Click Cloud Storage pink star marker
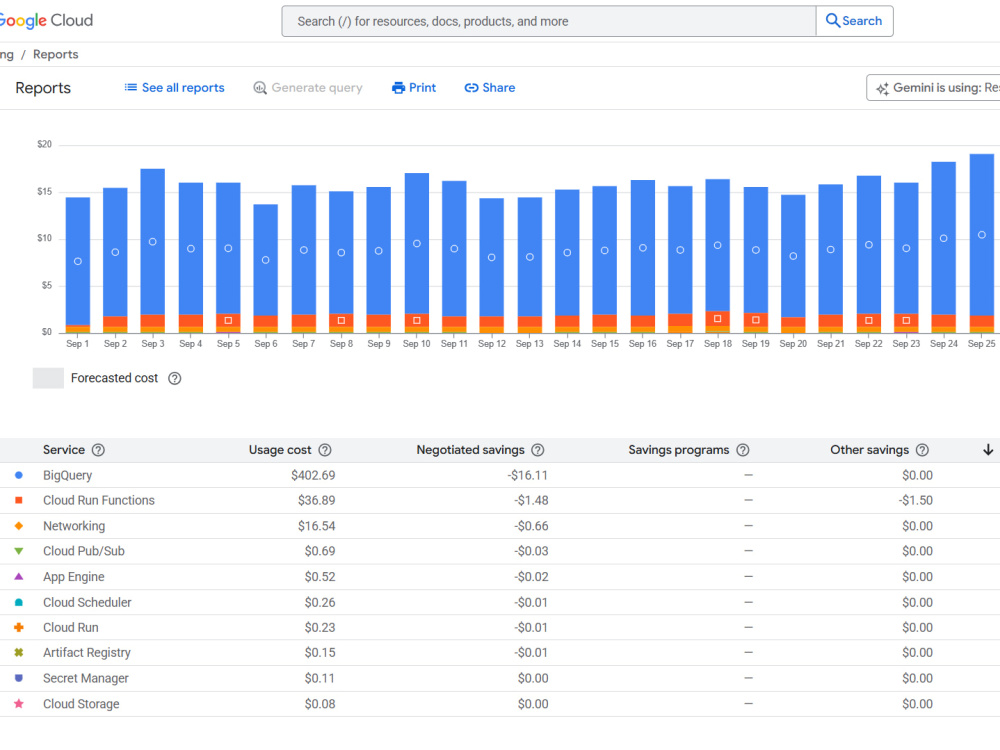The height and width of the screenshot is (750, 1000). tap(18, 703)
